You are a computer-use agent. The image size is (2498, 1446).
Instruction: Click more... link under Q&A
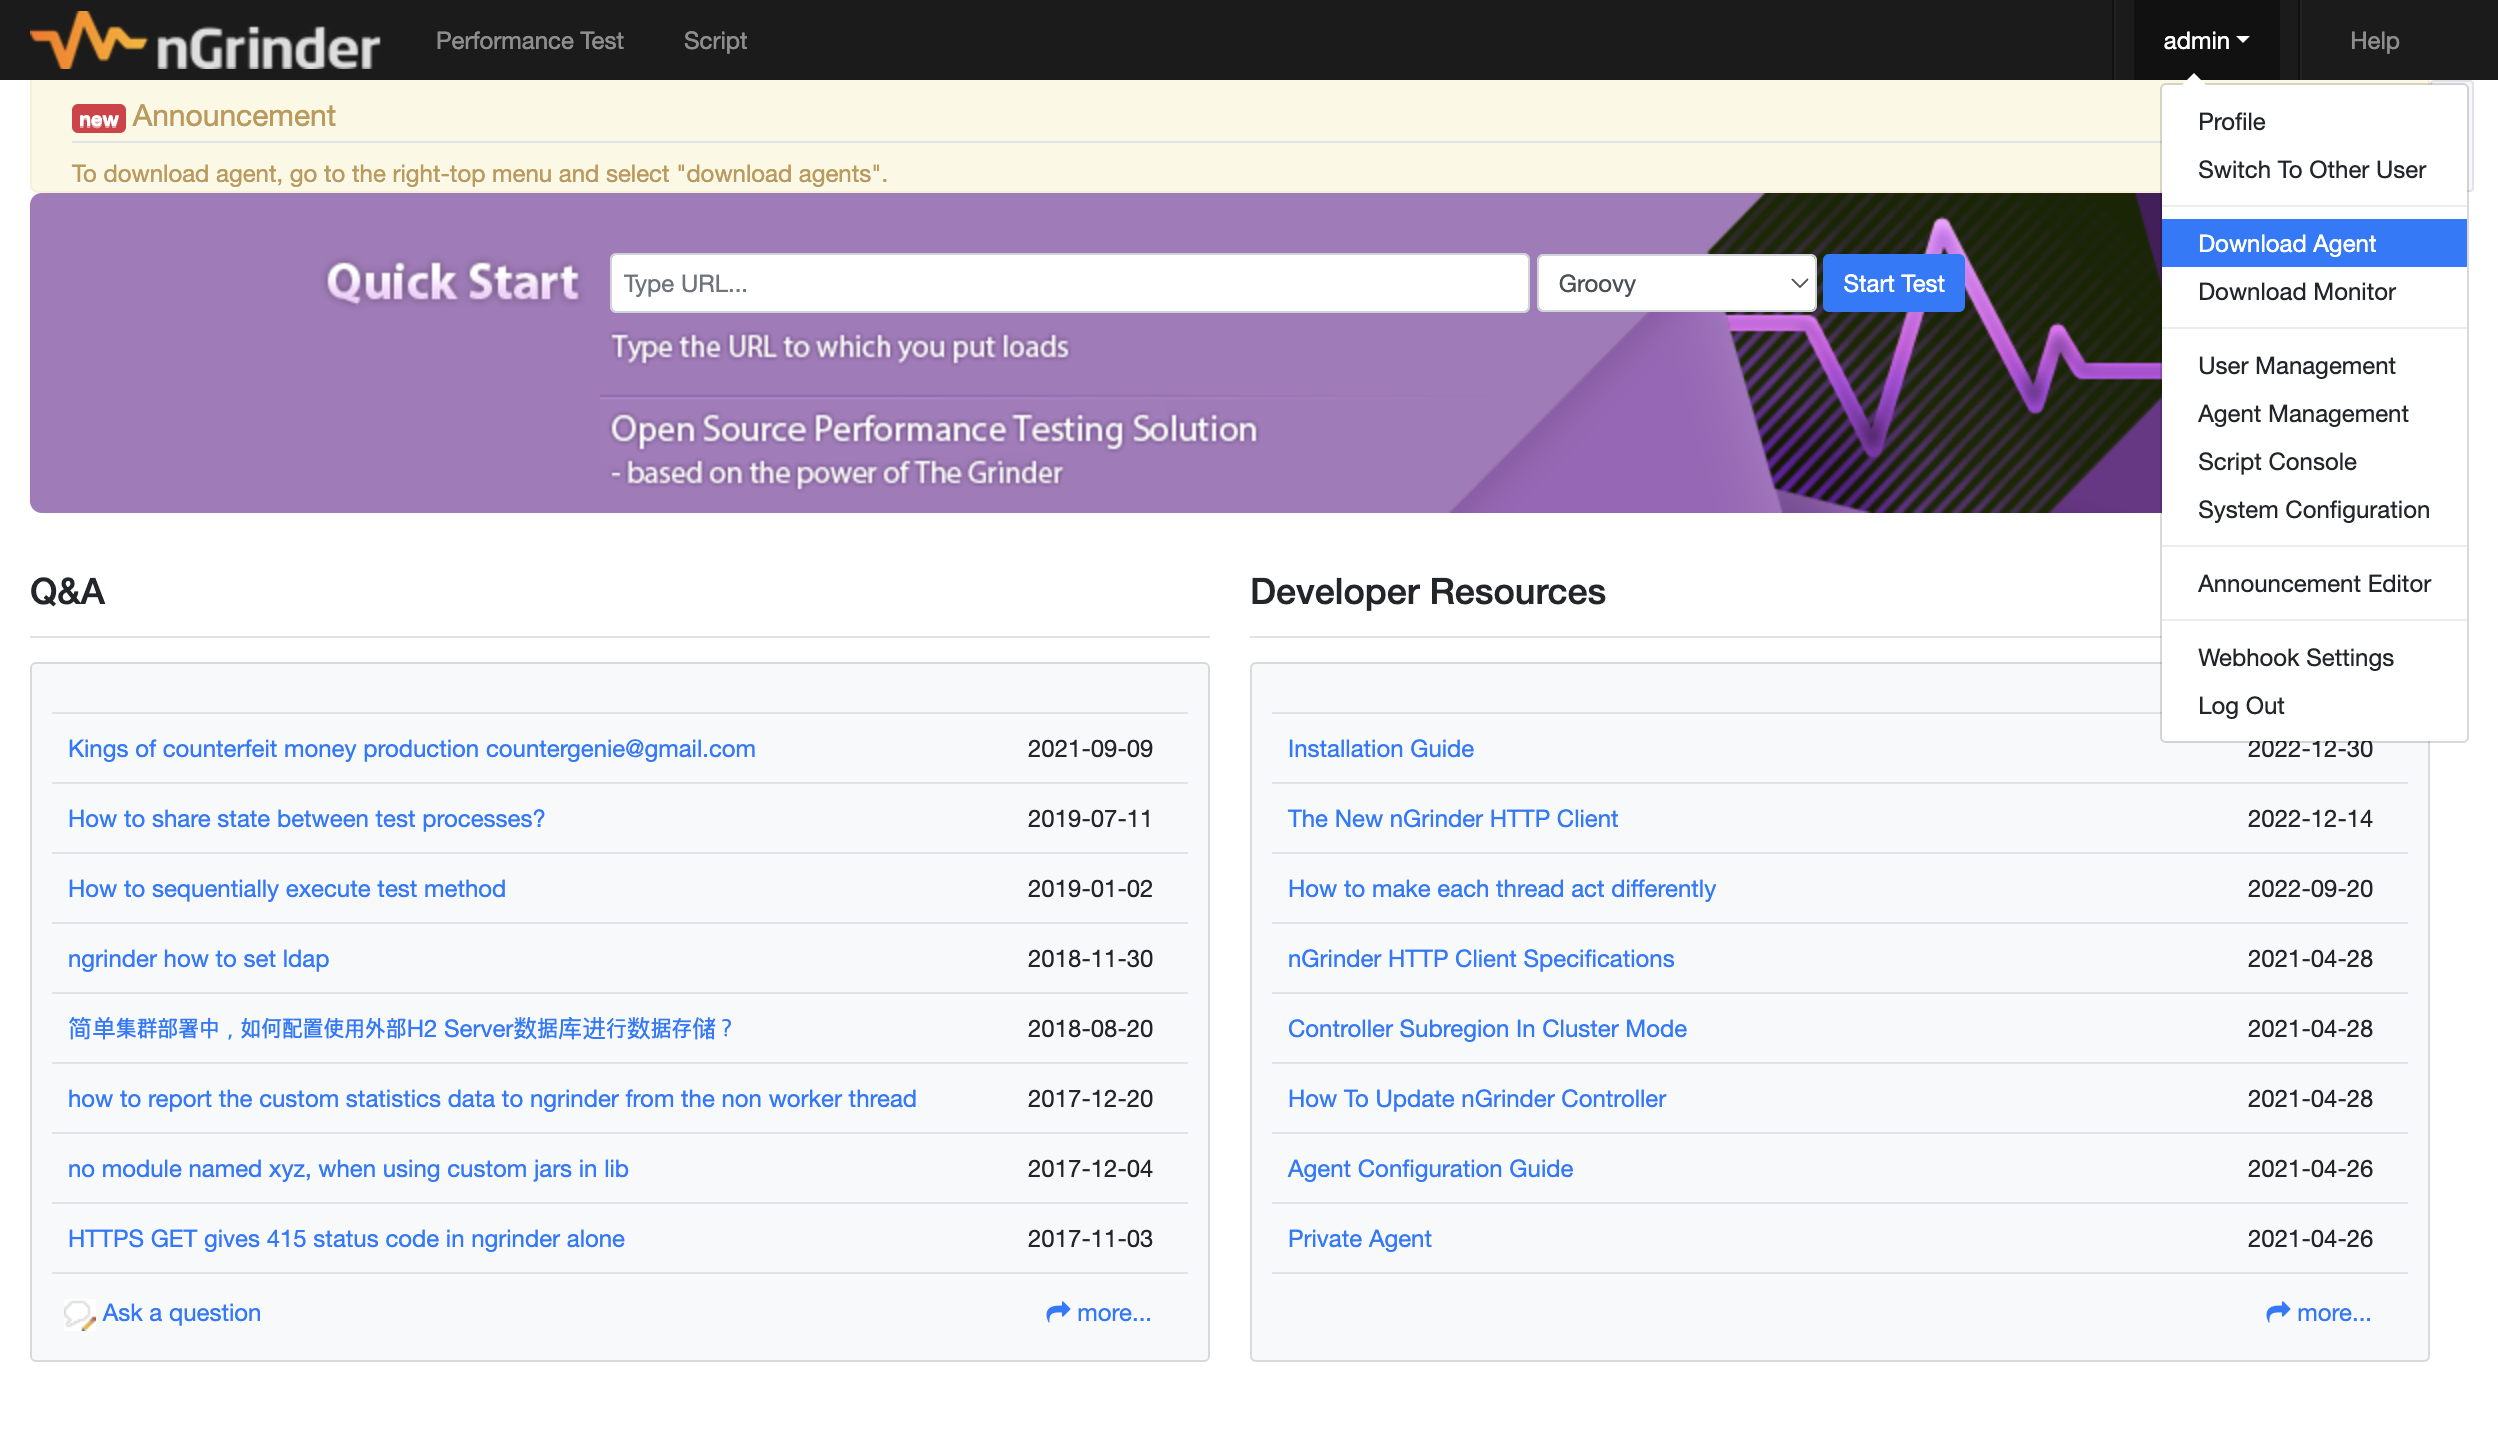(x=1114, y=1313)
